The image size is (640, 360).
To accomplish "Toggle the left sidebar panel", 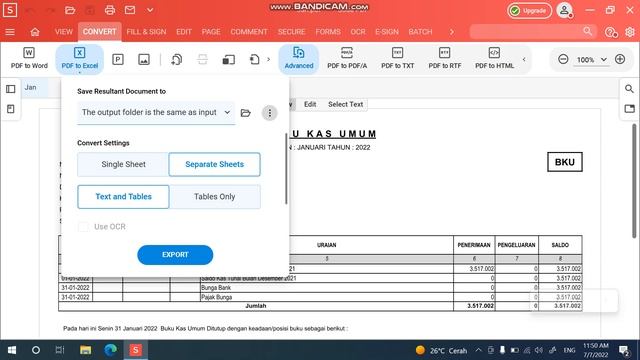I will coord(11,89).
